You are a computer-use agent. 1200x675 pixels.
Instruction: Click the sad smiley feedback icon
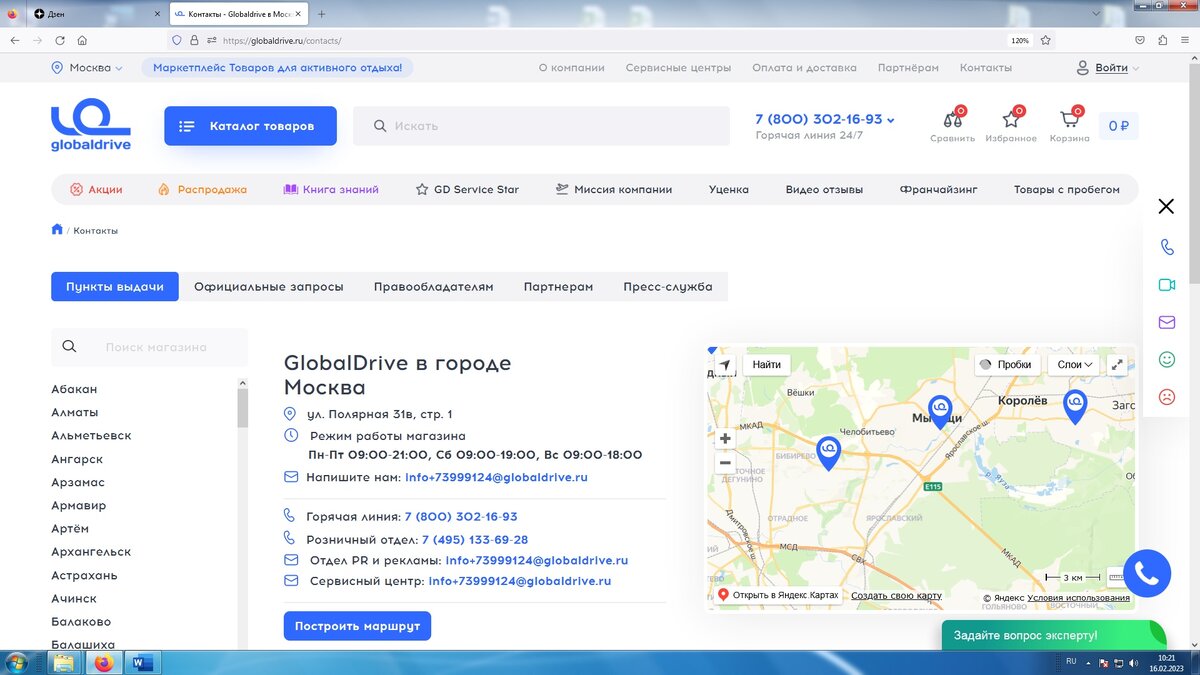tap(1166, 396)
